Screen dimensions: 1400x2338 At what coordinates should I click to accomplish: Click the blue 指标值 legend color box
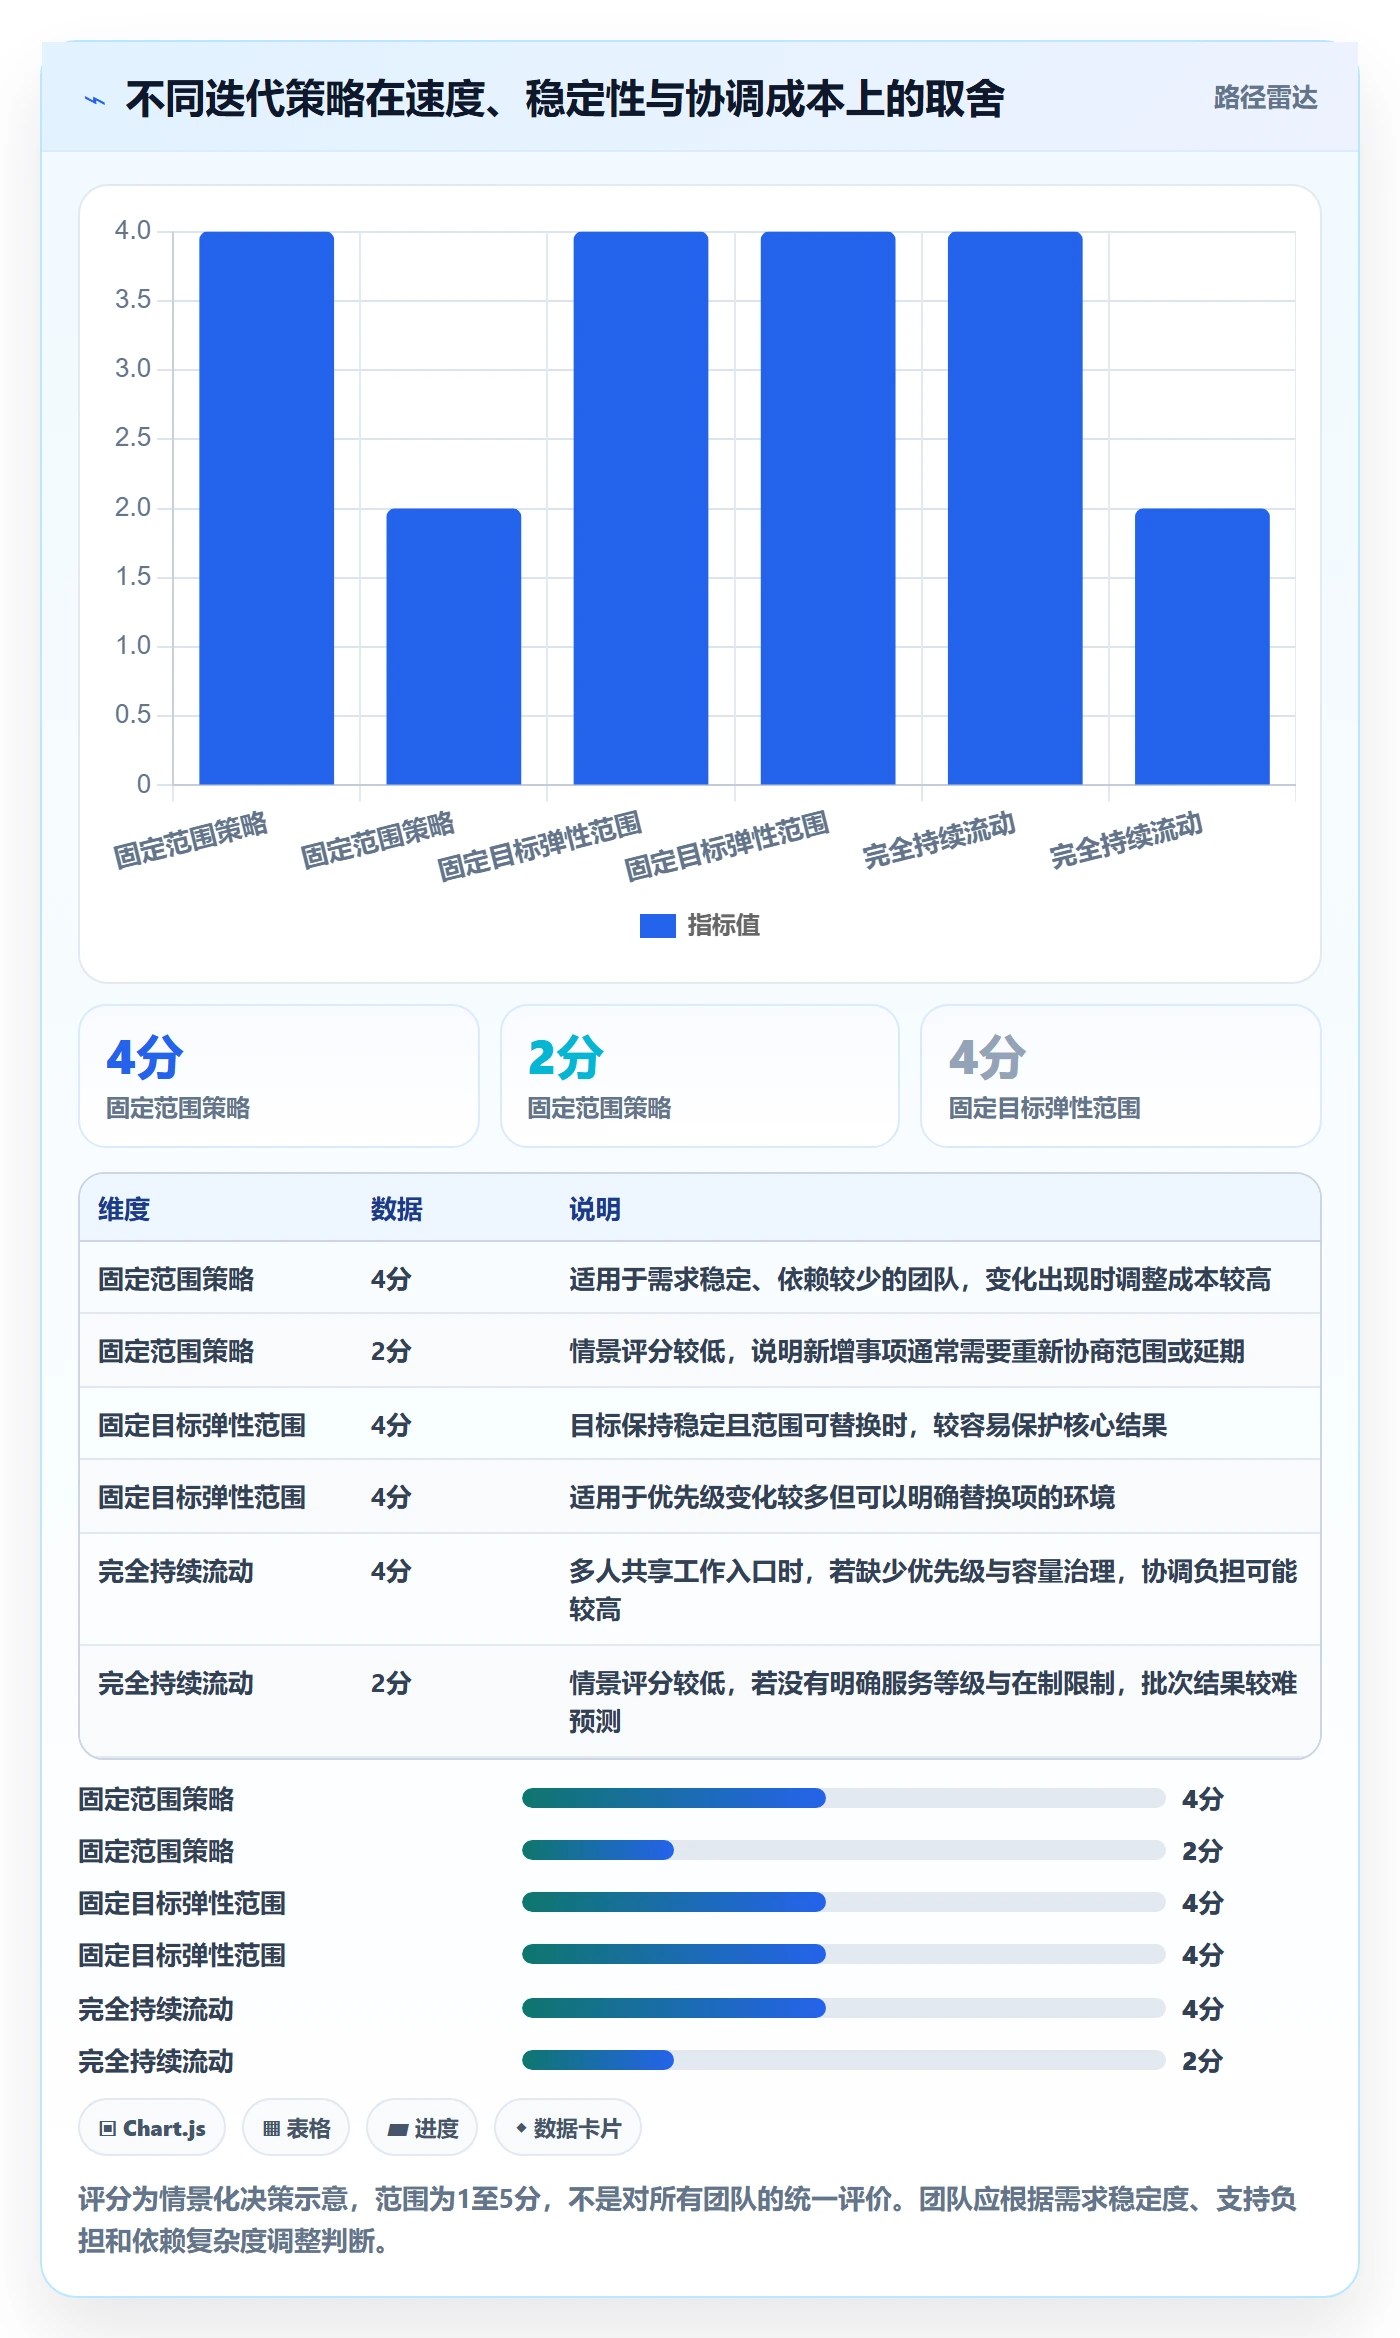click(x=657, y=925)
